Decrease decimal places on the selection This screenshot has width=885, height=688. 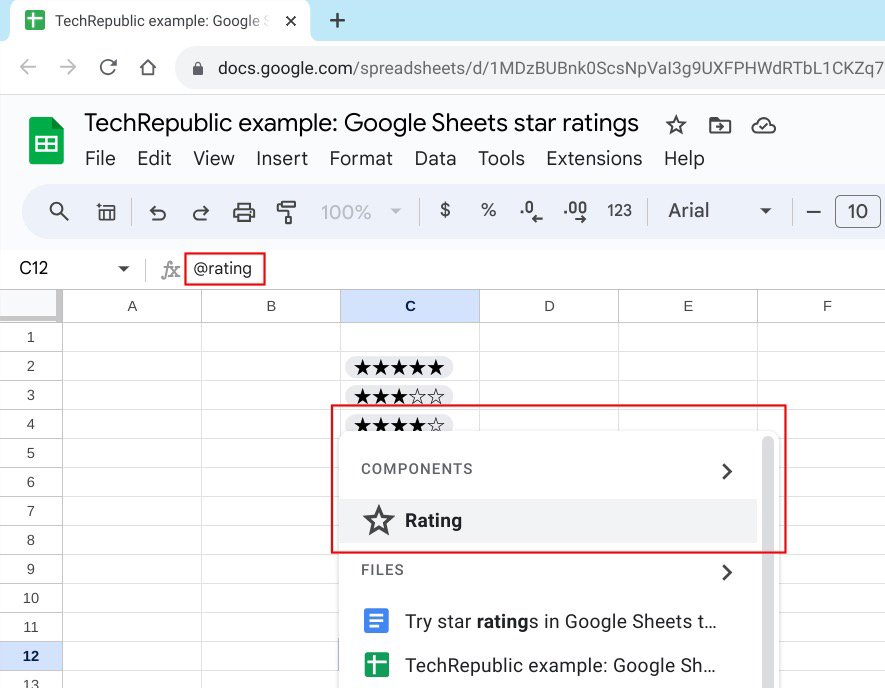click(530, 211)
